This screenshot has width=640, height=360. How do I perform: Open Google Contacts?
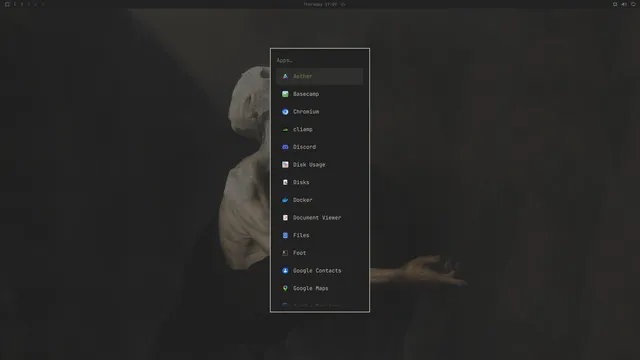[319, 271]
